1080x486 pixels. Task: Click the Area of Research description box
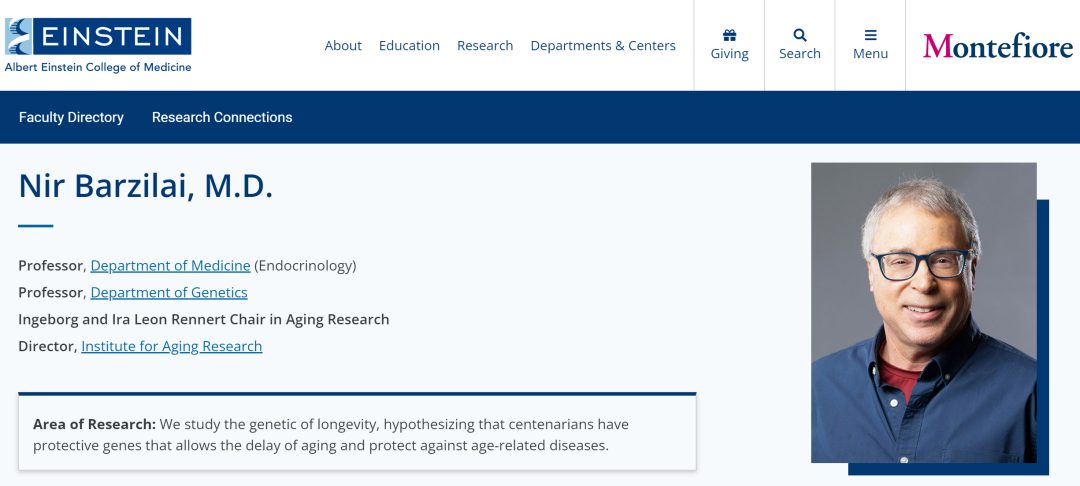click(x=357, y=434)
